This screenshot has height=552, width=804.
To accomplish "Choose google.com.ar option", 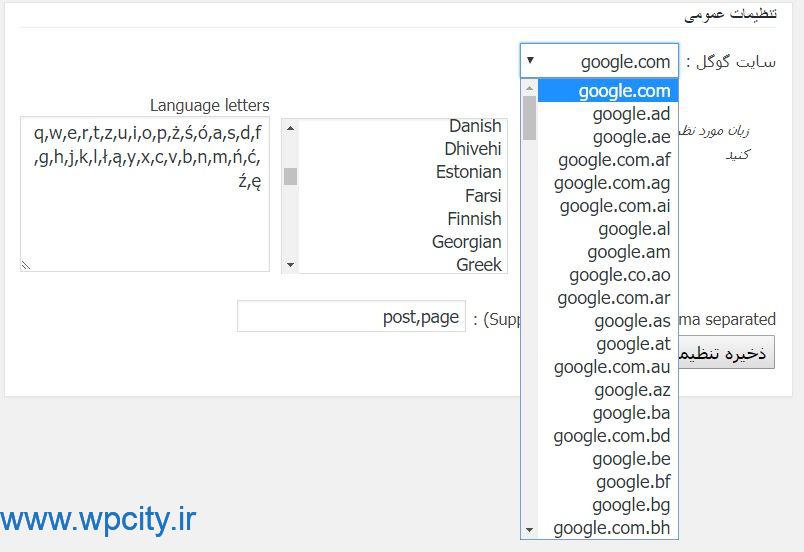I will [608, 298].
